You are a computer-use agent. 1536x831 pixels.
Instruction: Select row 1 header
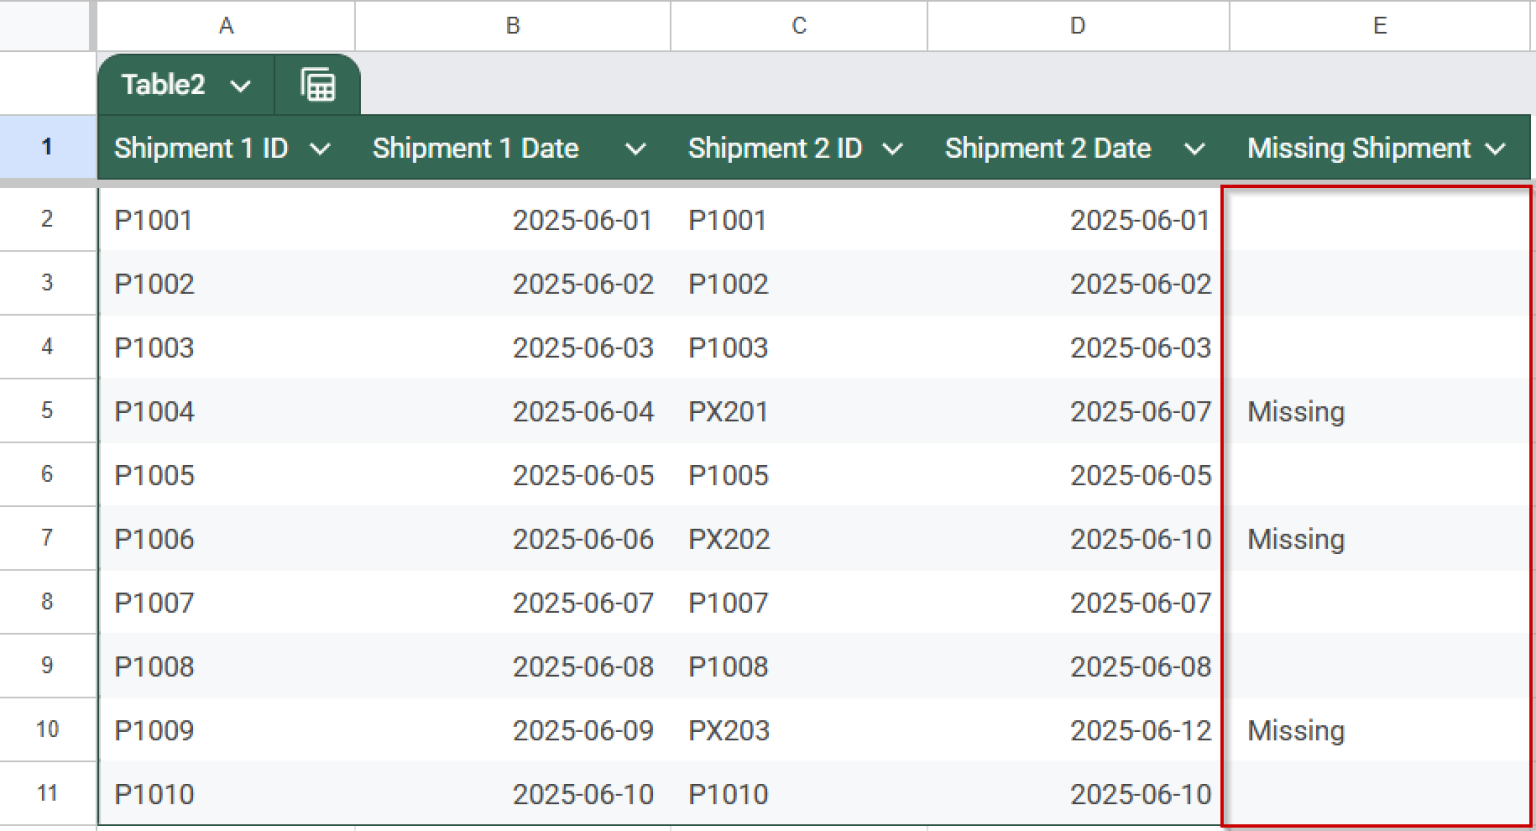click(x=47, y=147)
